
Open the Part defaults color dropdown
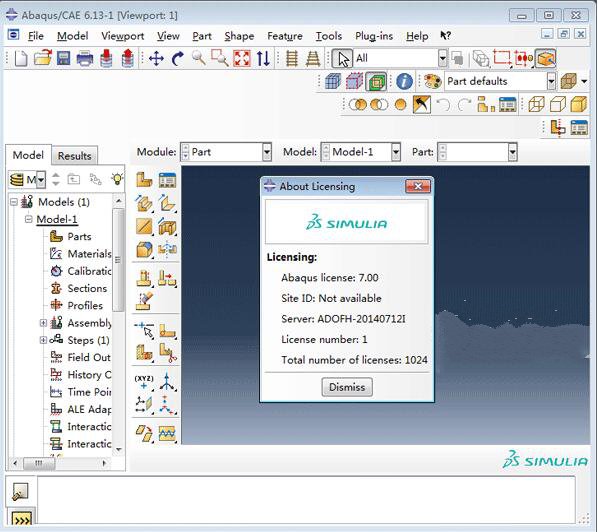coord(551,81)
